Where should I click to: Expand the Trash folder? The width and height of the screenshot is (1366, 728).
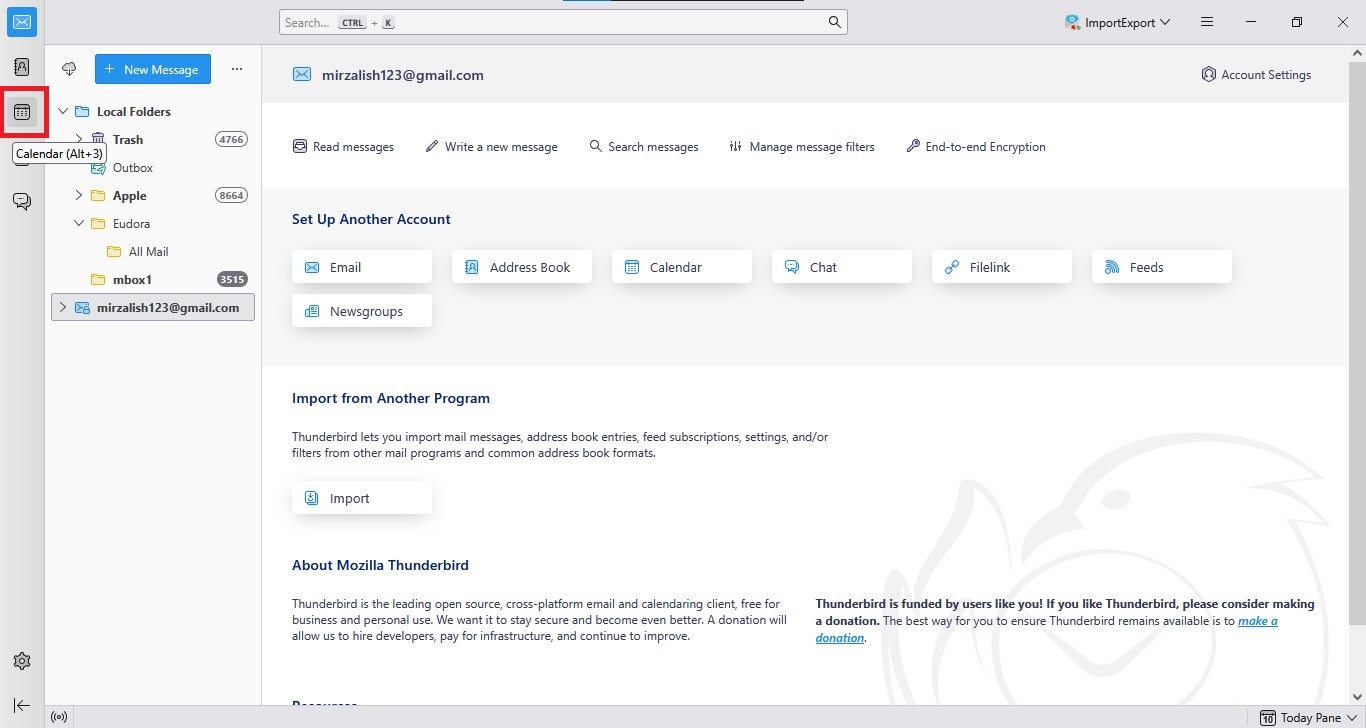click(79, 139)
